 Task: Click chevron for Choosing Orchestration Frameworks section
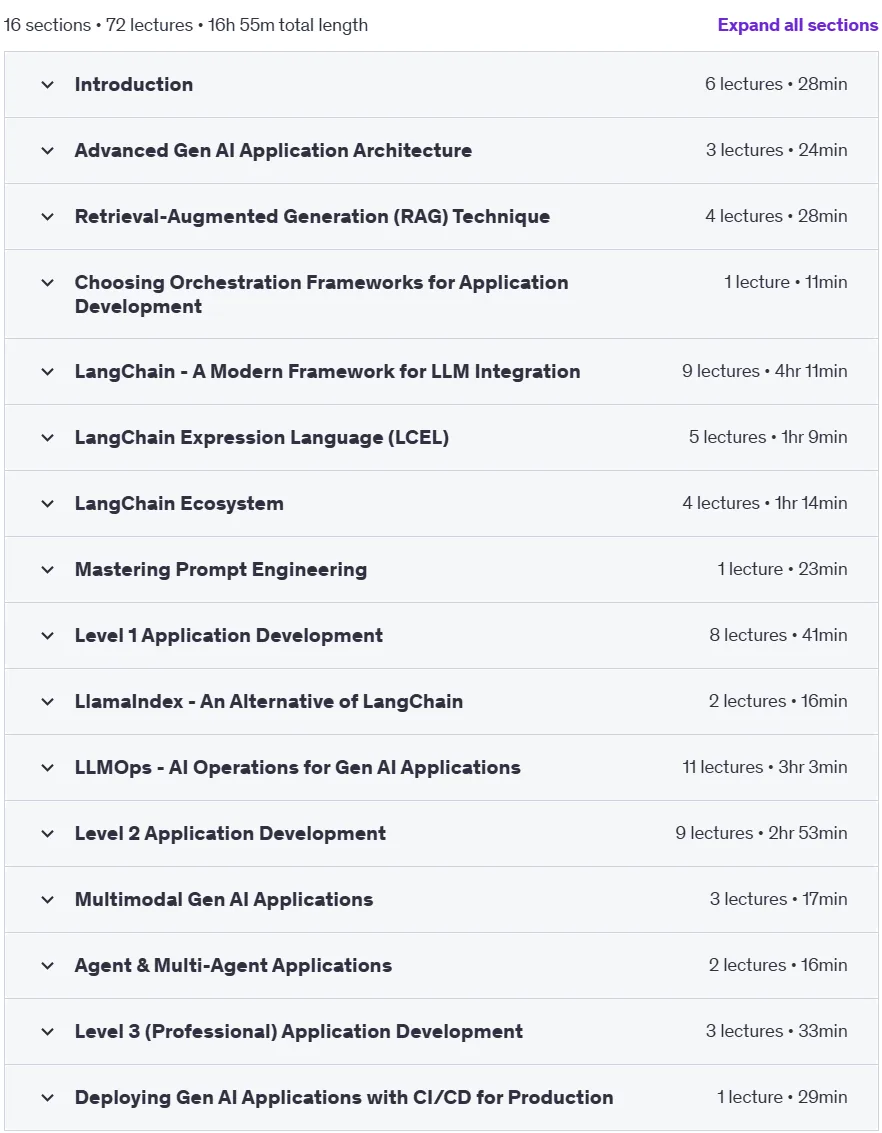pyautogui.click(x=48, y=283)
